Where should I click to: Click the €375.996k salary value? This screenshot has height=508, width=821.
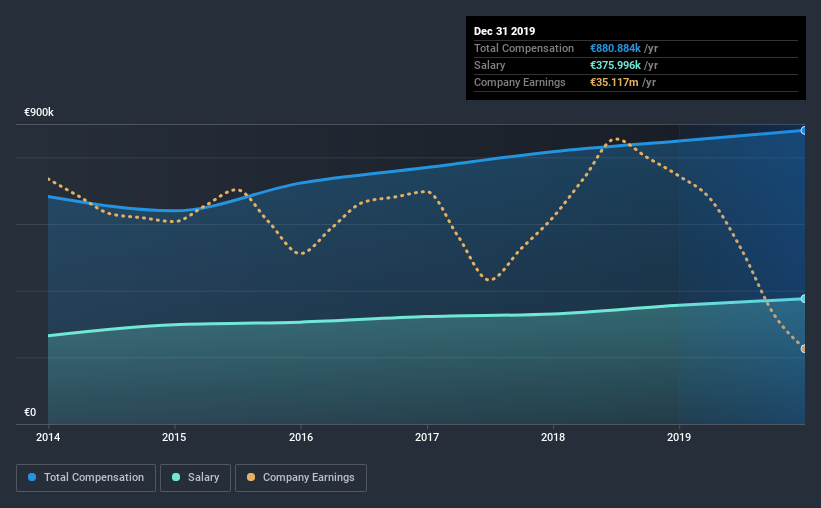tap(615, 65)
